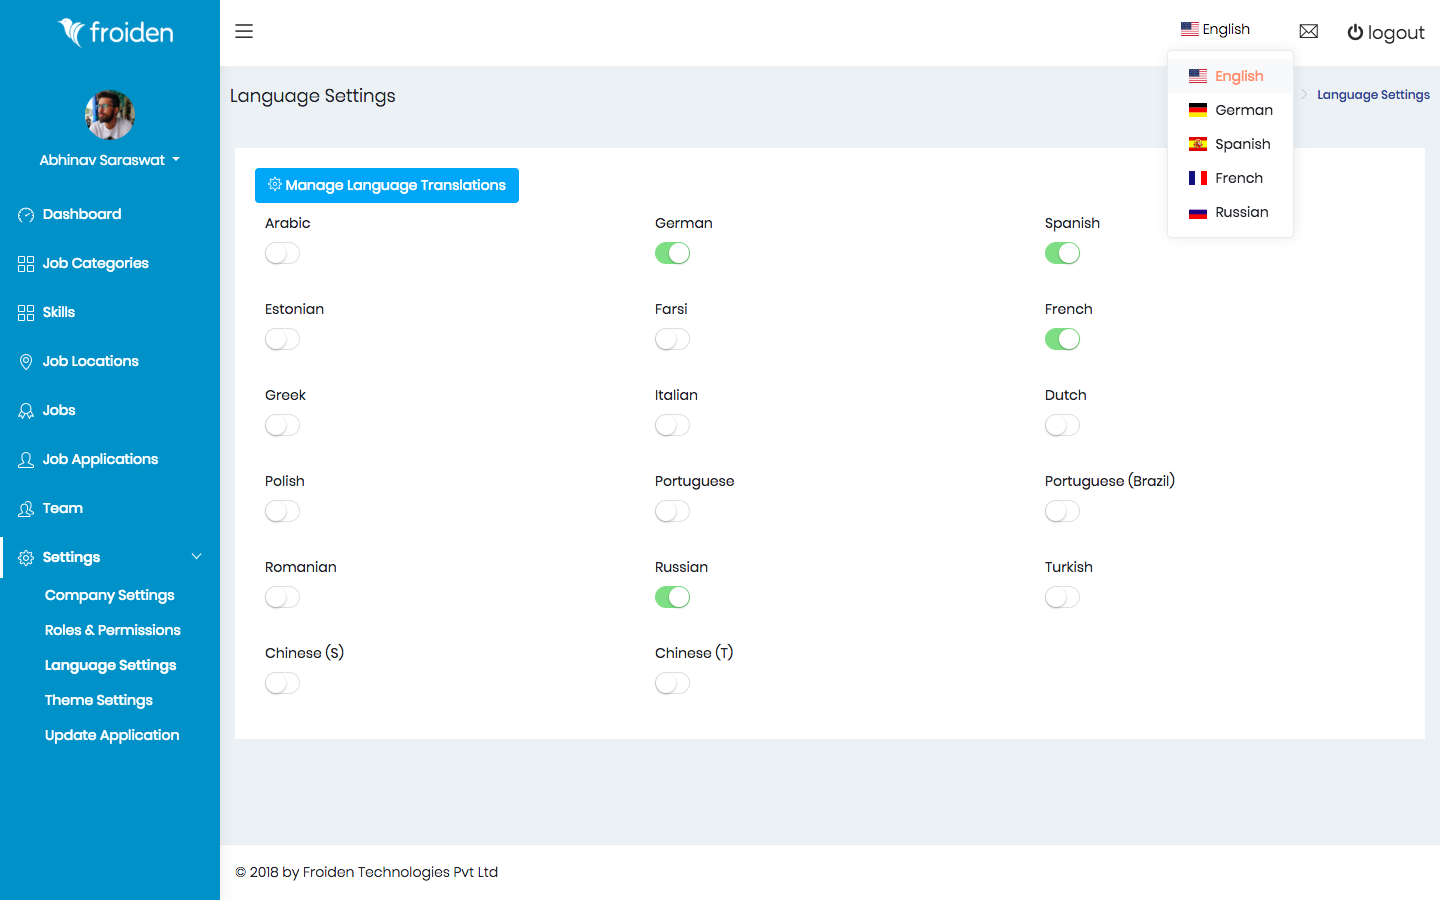The width and height of the screenshot is (1440, 900).
Task: Click the Dashboard gauge icon
Action: tap(26, 215)
